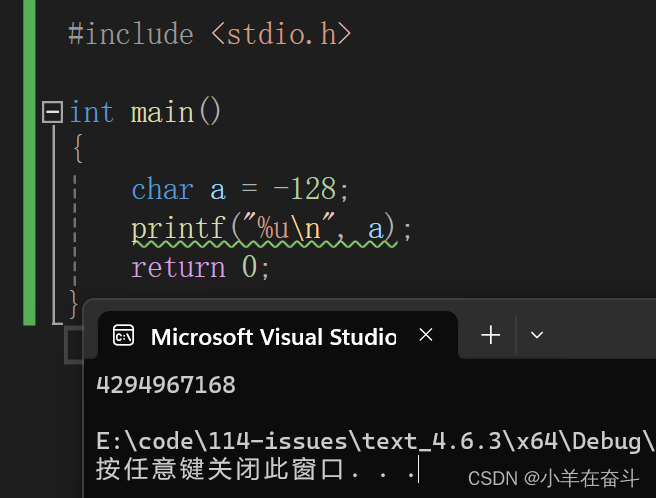656x498 pixels.
Task: Click the main function name
Action: click(164, 112)
